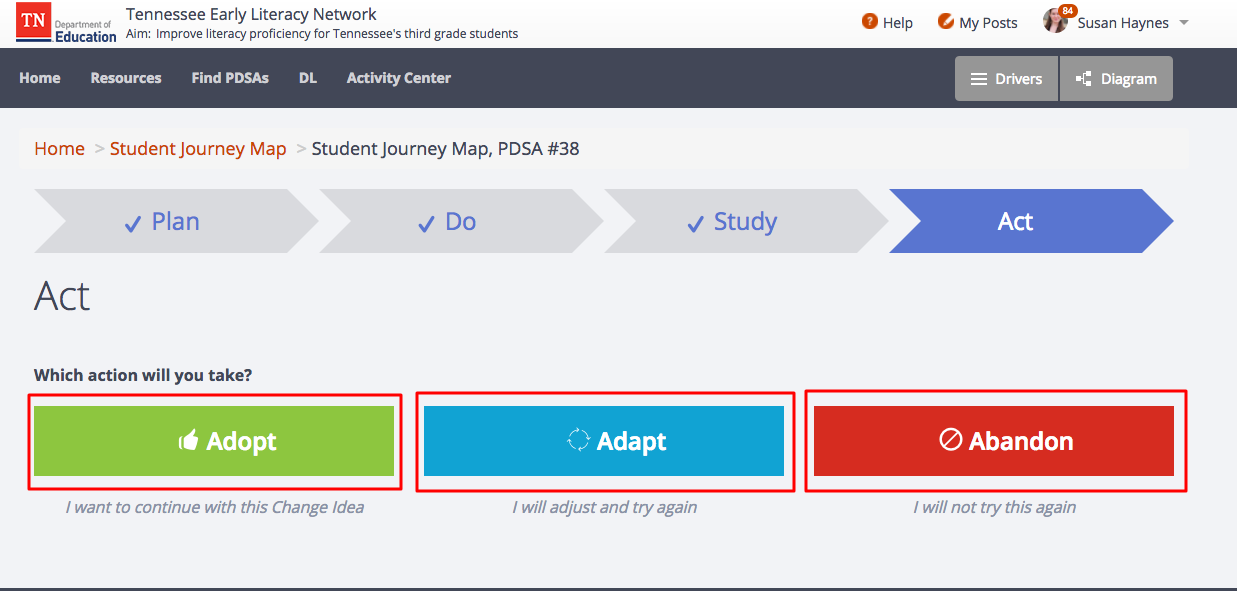Select the Adopt action to continue the Change Idea
Screen dimensions: 1237x591
[214, 440]
